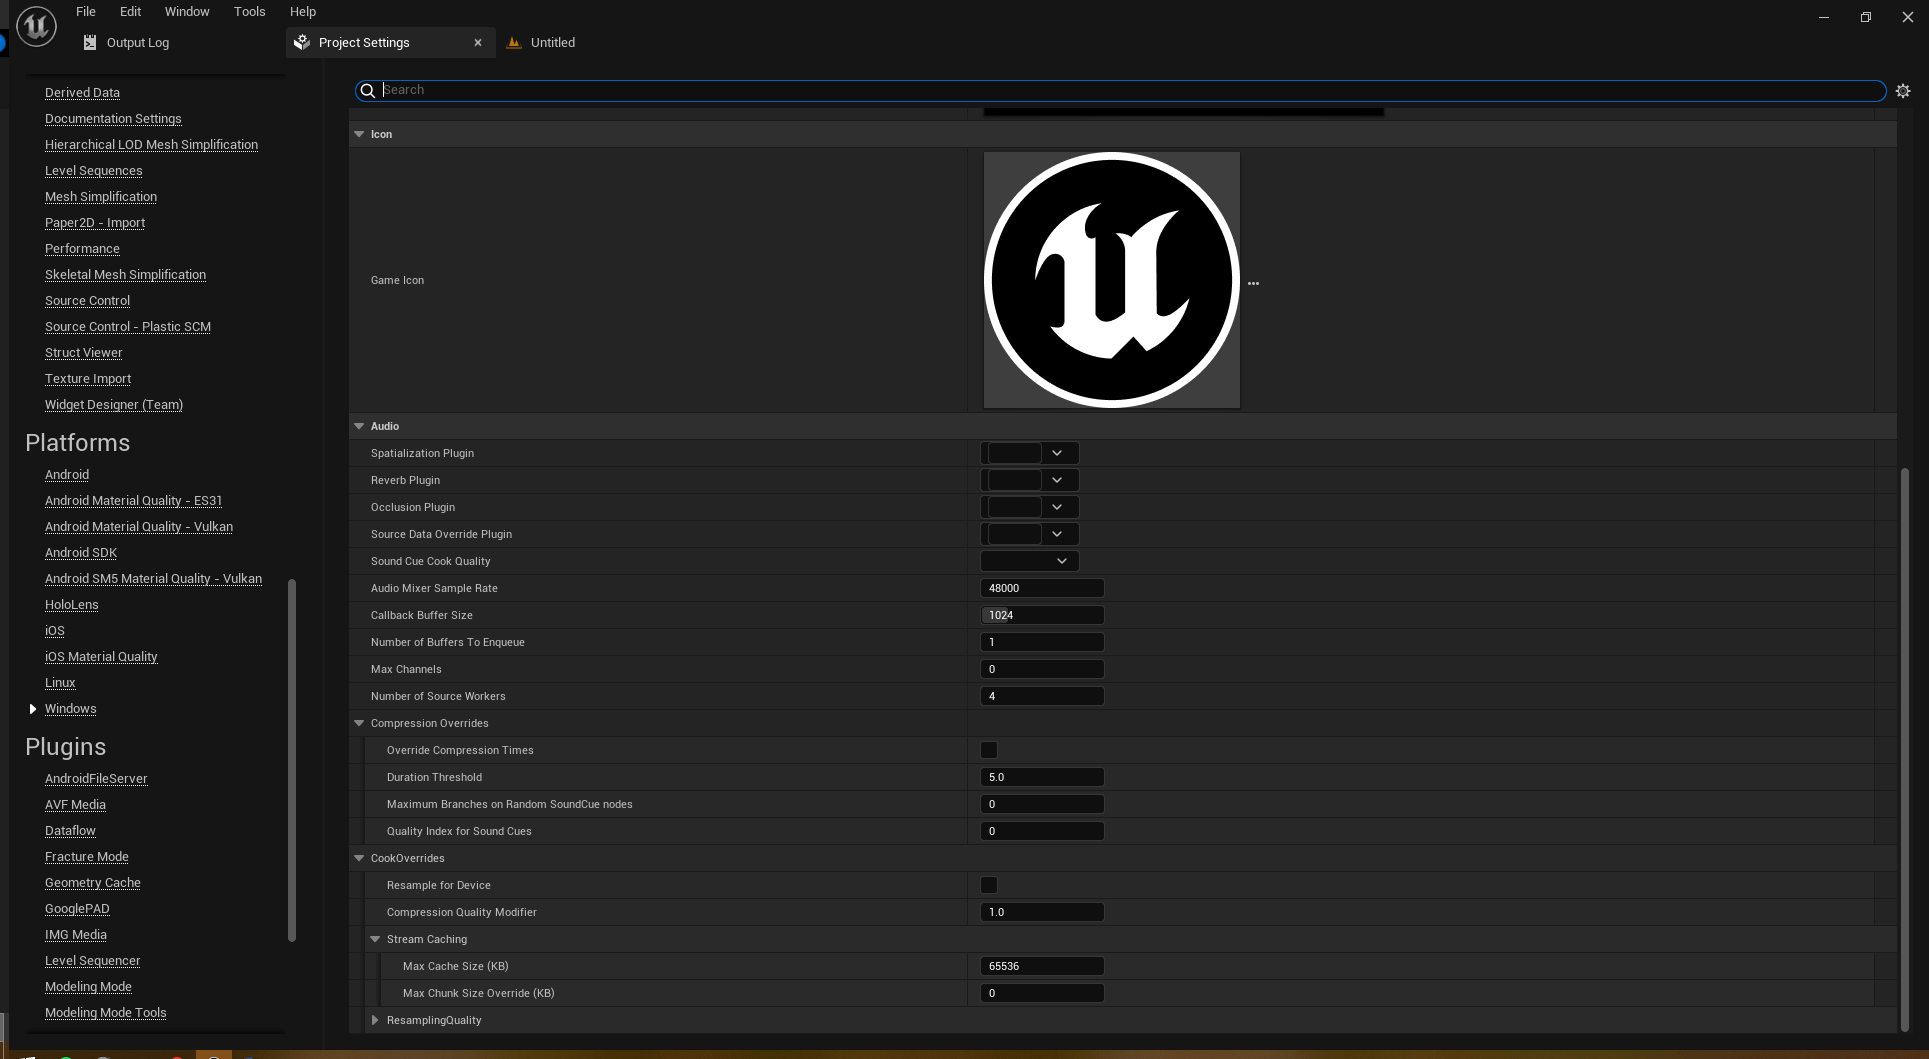Open Derived Data settings
This screenshot has width=1929, height=1059.
[x=82, y=92]
